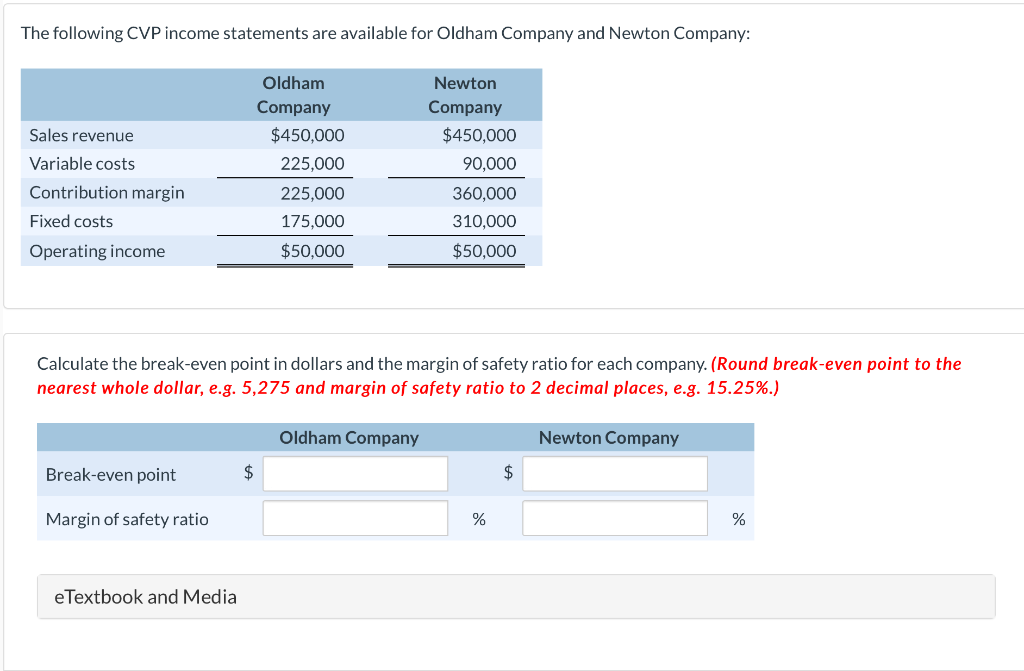Image resolution: width=1024 pixels, height=671 pixels.
Task: Select Oldham's operating income $50,000 cell
Action: pyautogui.click(x=312, y=251)
